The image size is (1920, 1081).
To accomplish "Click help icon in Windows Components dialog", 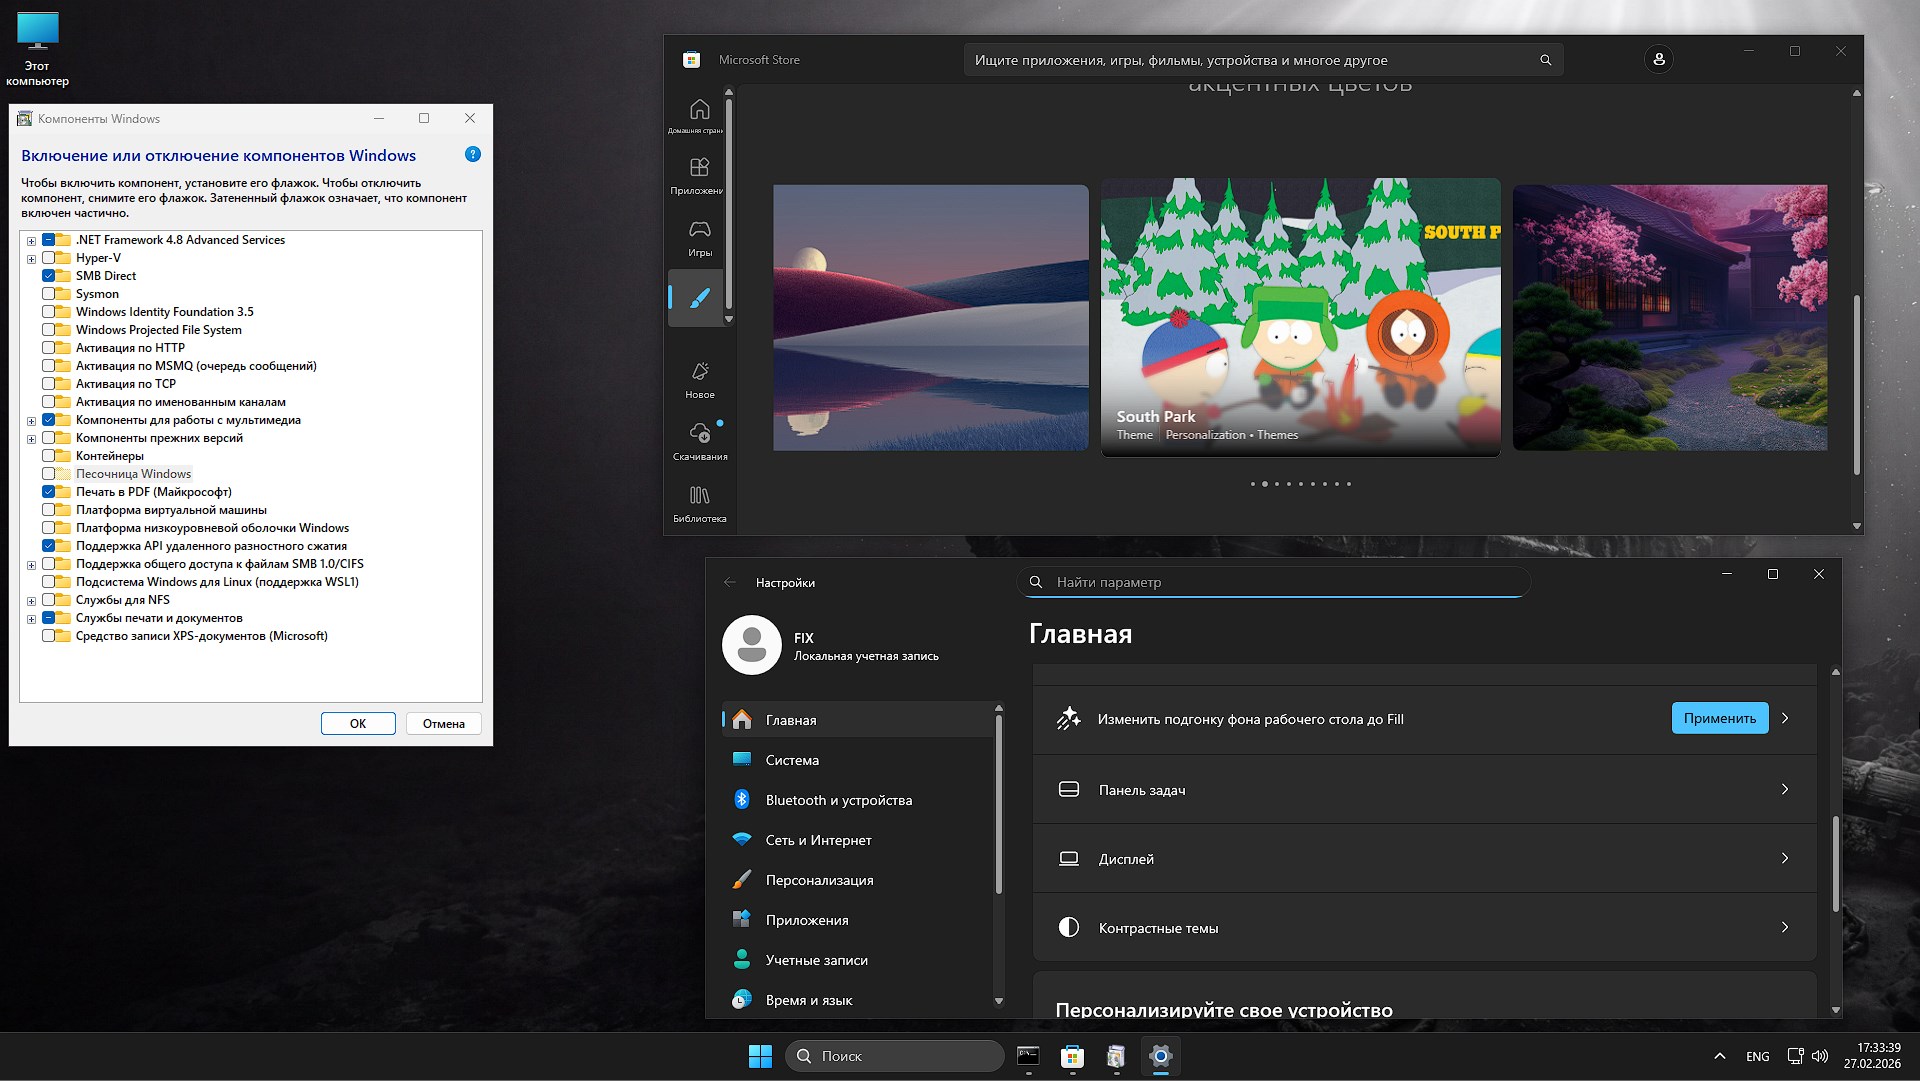I will click(473, 154).
